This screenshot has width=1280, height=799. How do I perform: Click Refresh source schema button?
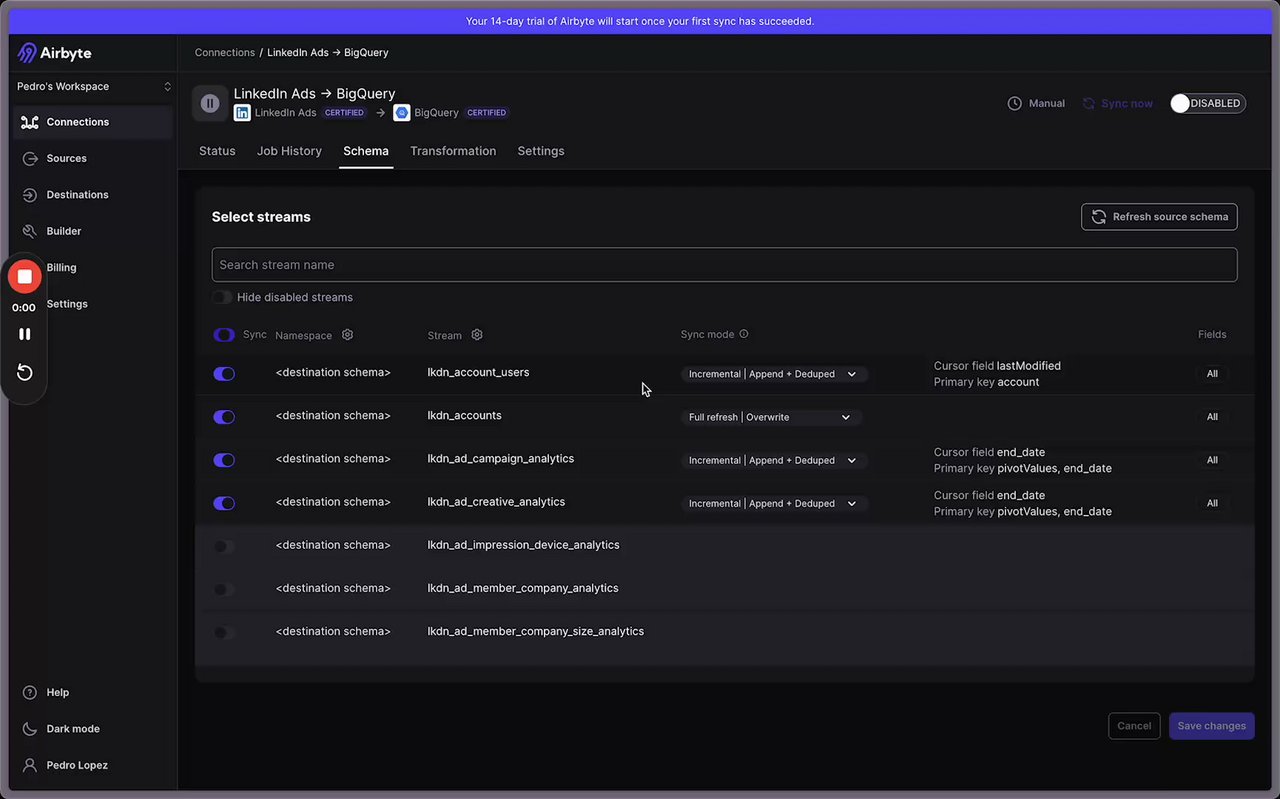1159,217
